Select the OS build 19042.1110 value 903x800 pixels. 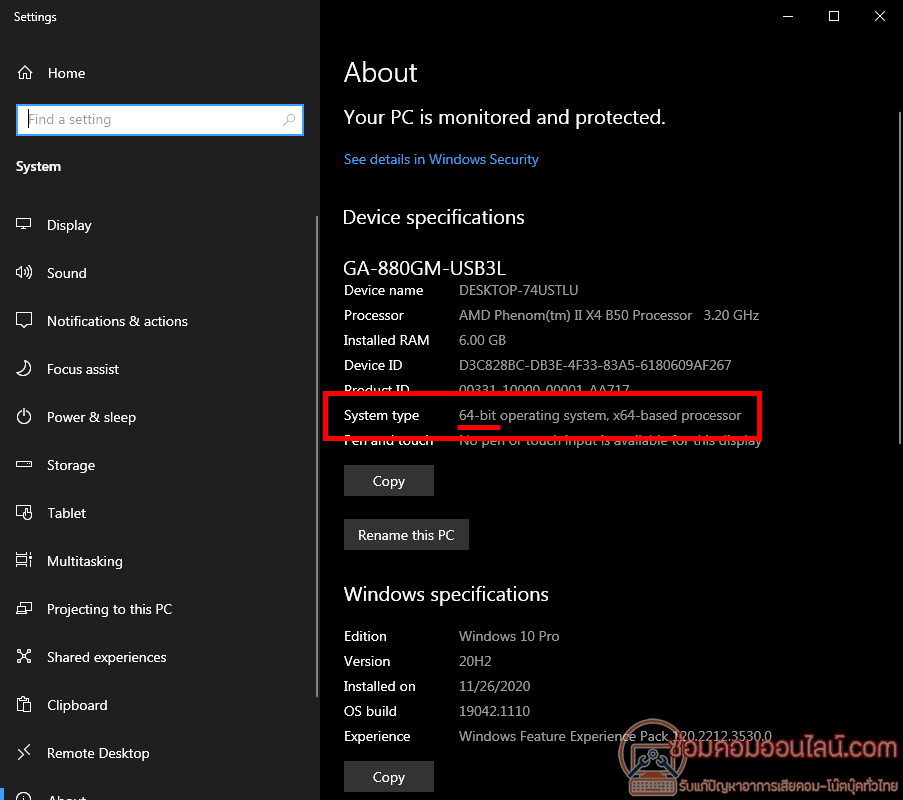click(x=494, y=711)
